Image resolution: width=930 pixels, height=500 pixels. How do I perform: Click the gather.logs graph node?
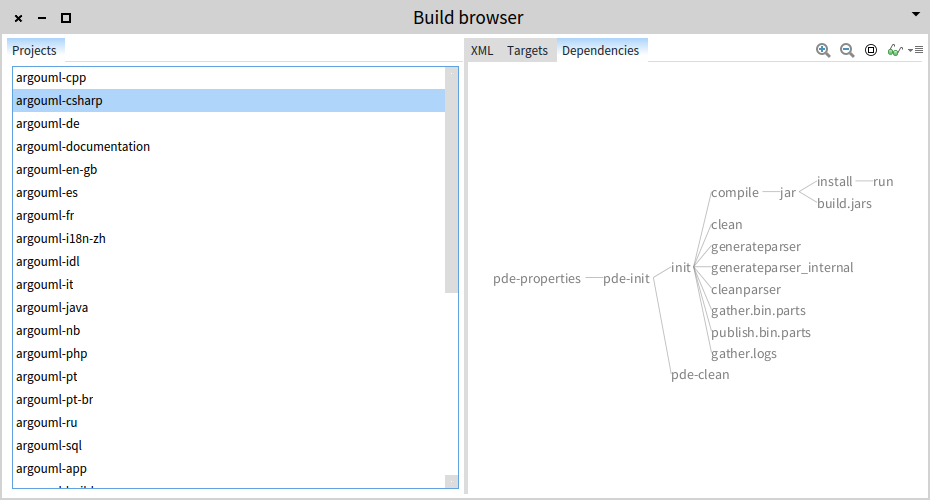[744, 354]
